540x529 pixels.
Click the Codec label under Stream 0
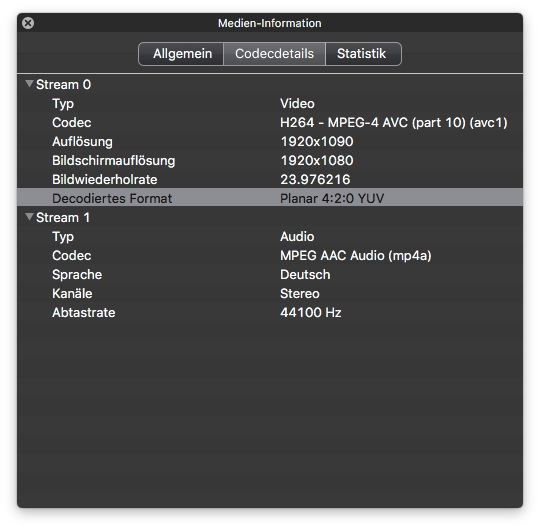pos(72,123)
